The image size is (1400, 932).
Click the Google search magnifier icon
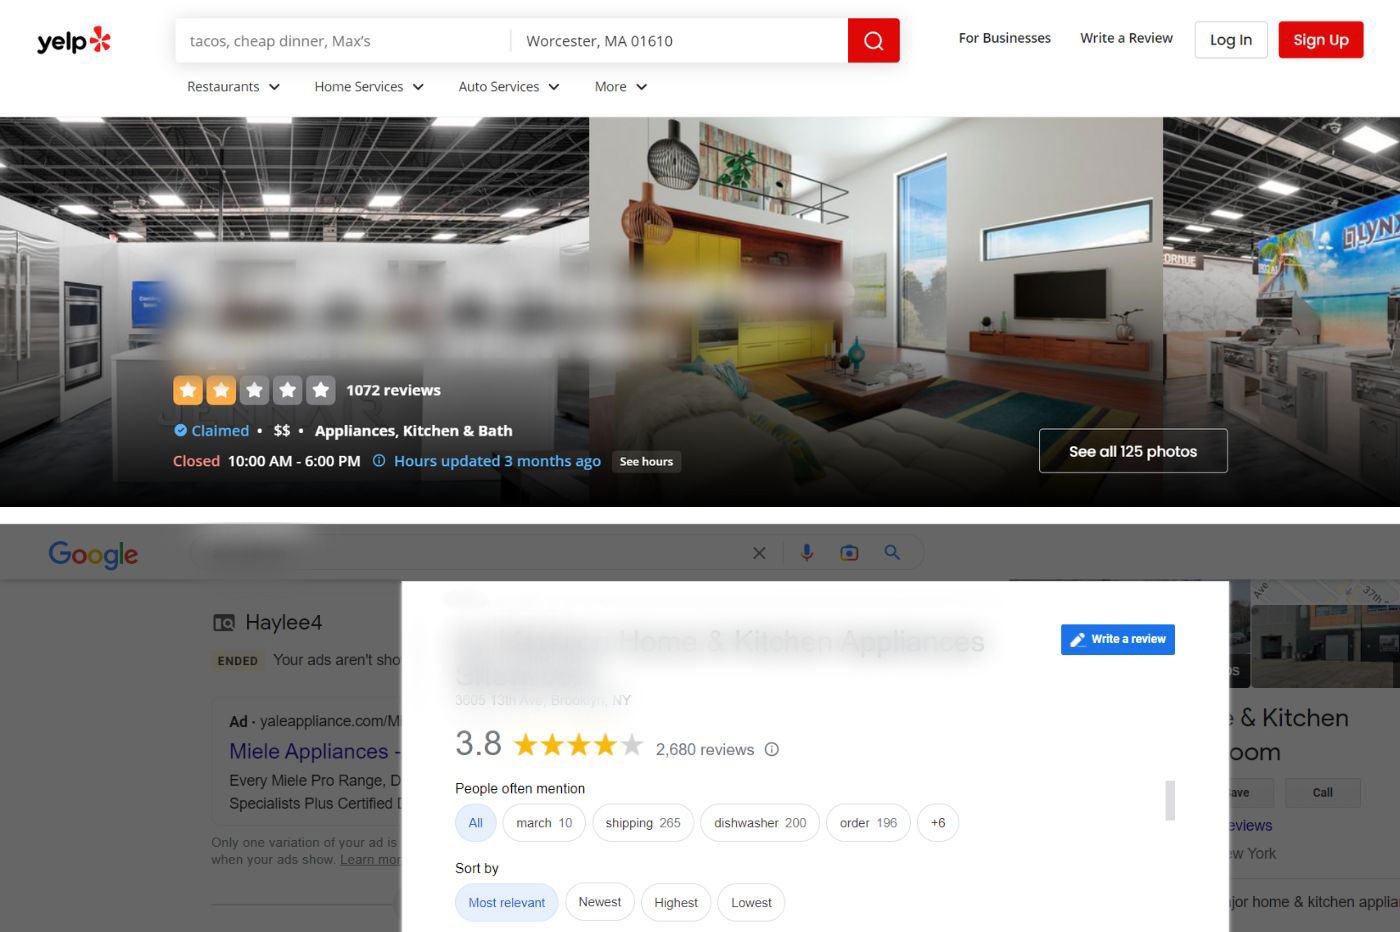pyautogui.click(x=892, y=553)
